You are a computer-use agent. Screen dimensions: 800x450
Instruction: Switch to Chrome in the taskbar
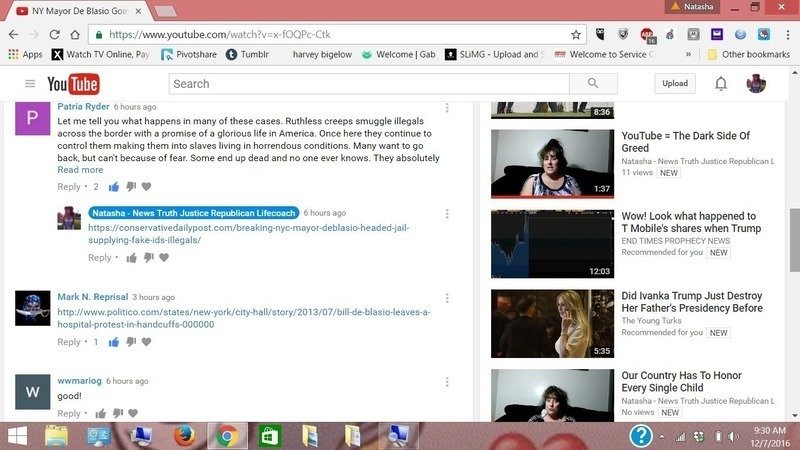point(227,436)
